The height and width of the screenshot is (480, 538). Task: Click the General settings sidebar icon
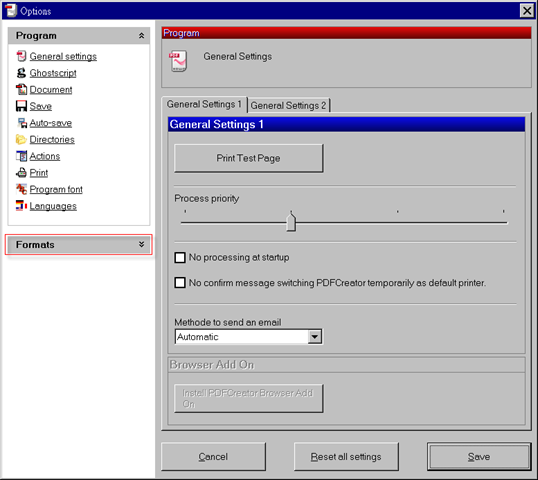pos(21,56)
